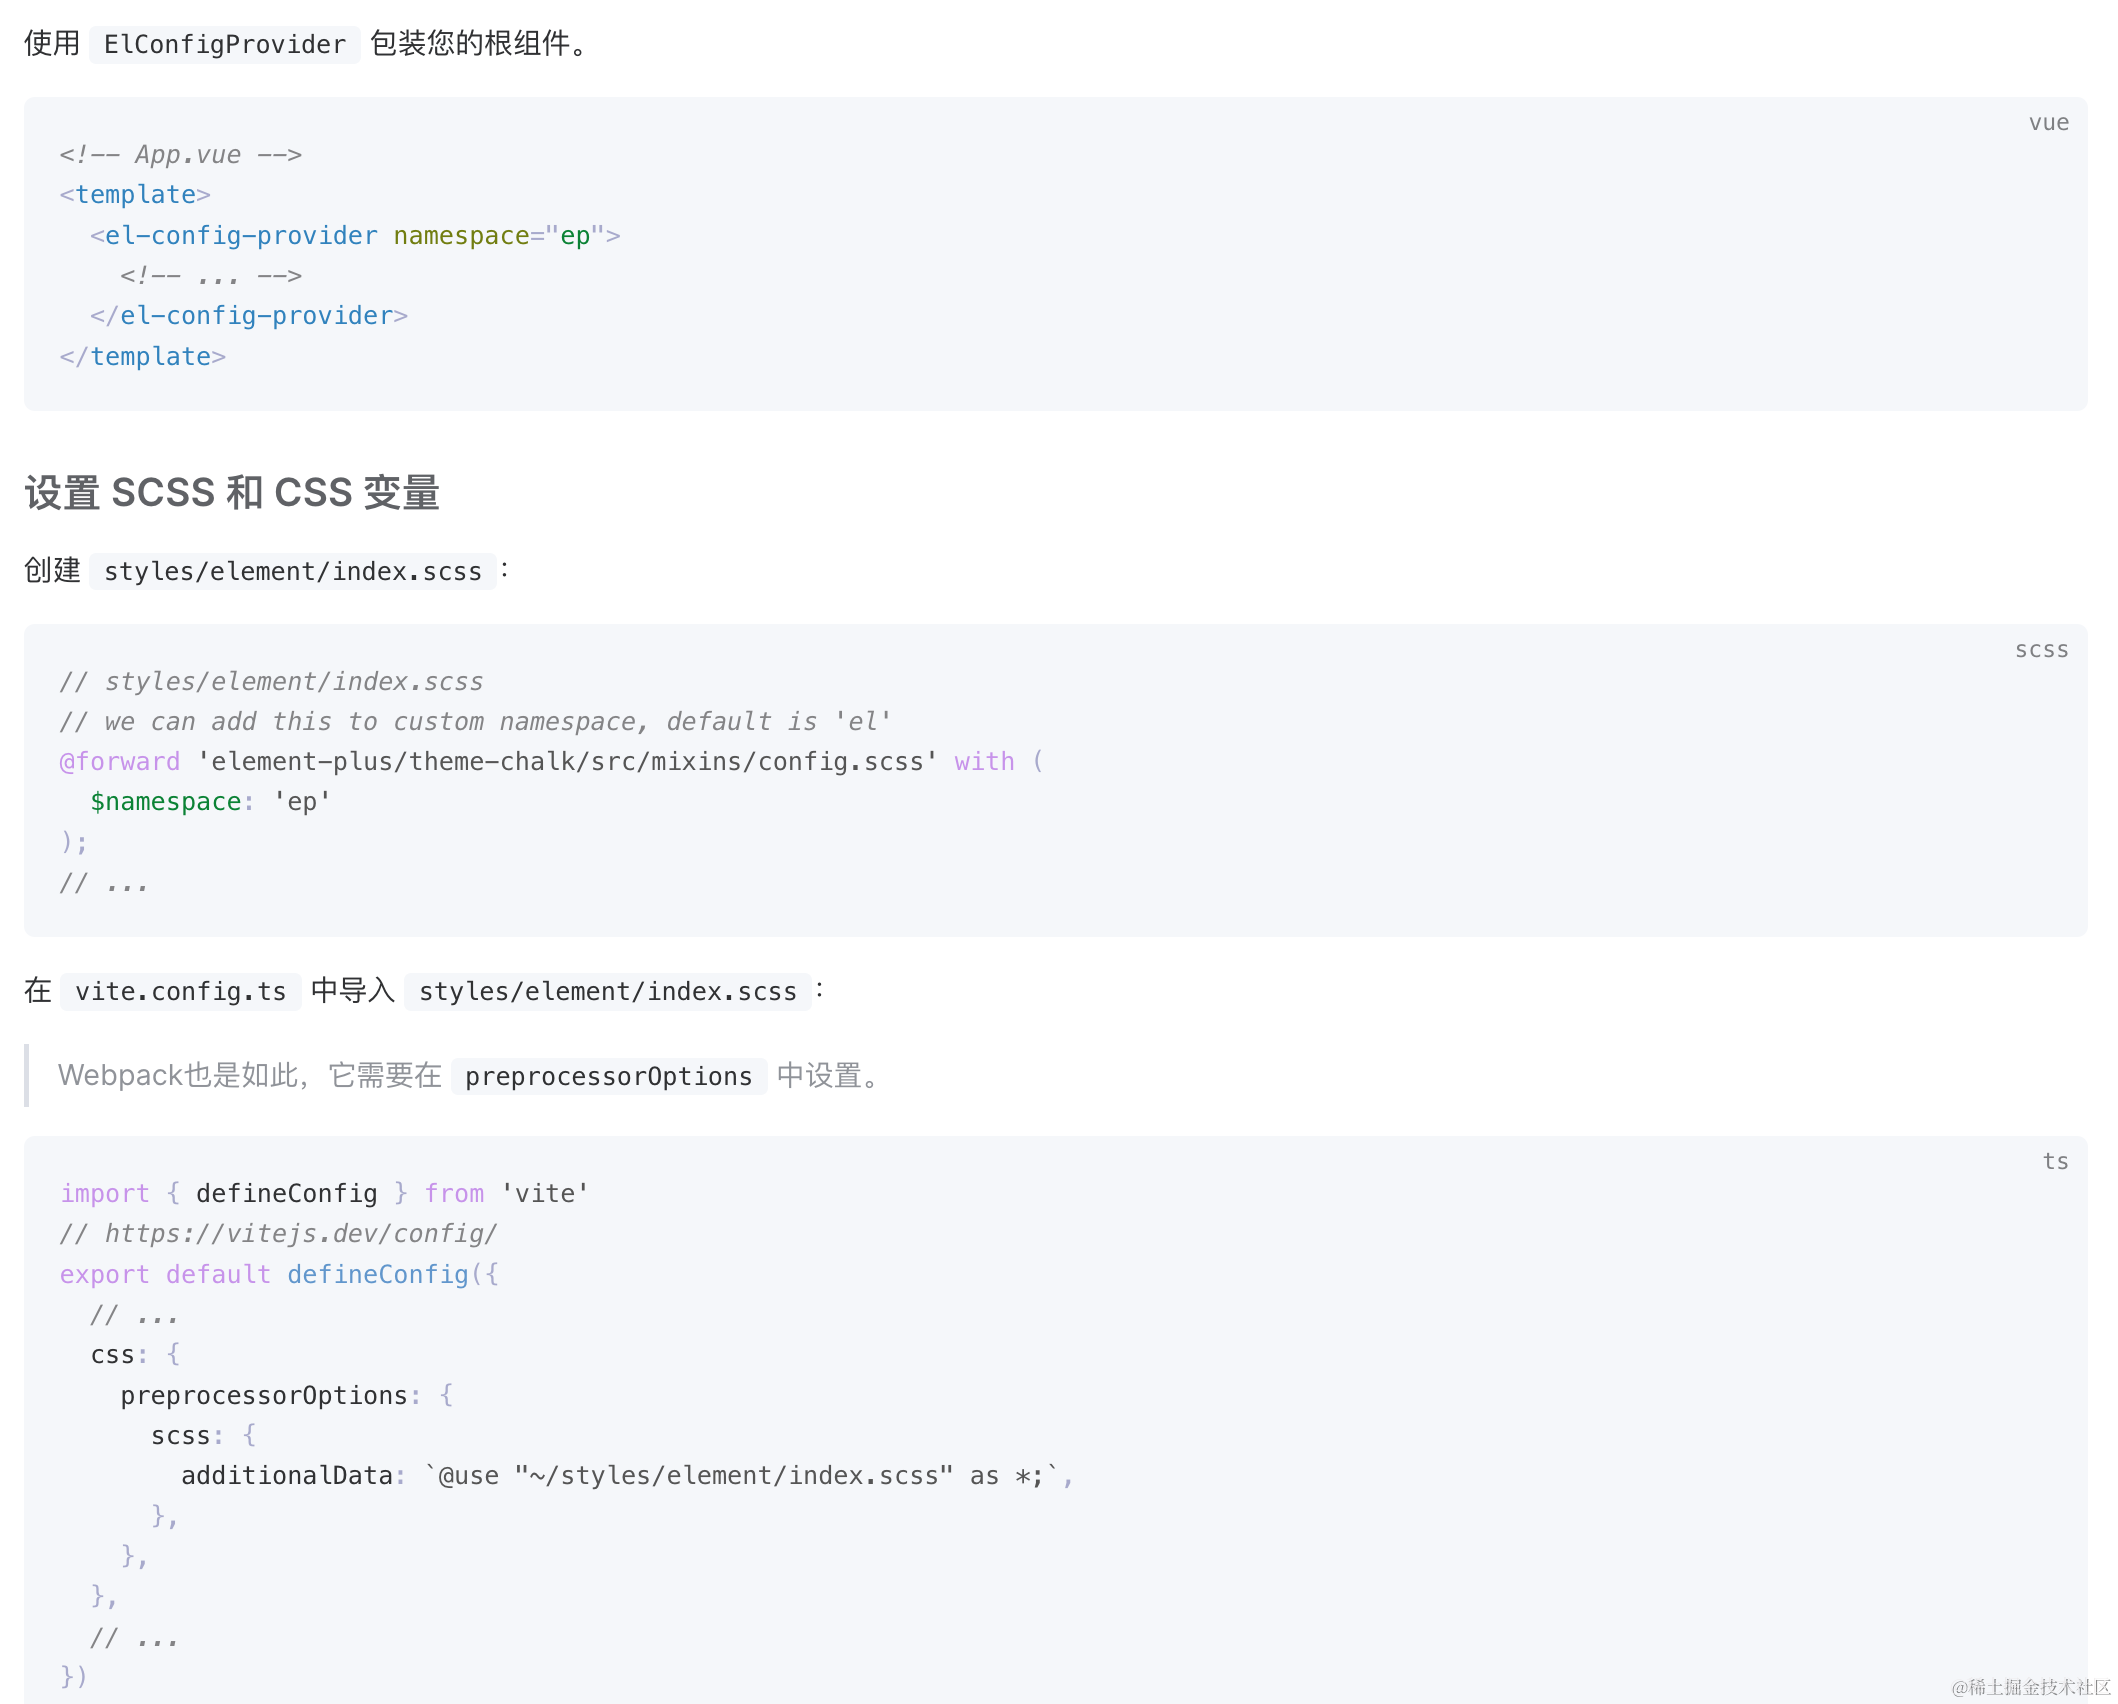Click the inline code "styles/element/index.scss" after 中导入

[607, 991]
